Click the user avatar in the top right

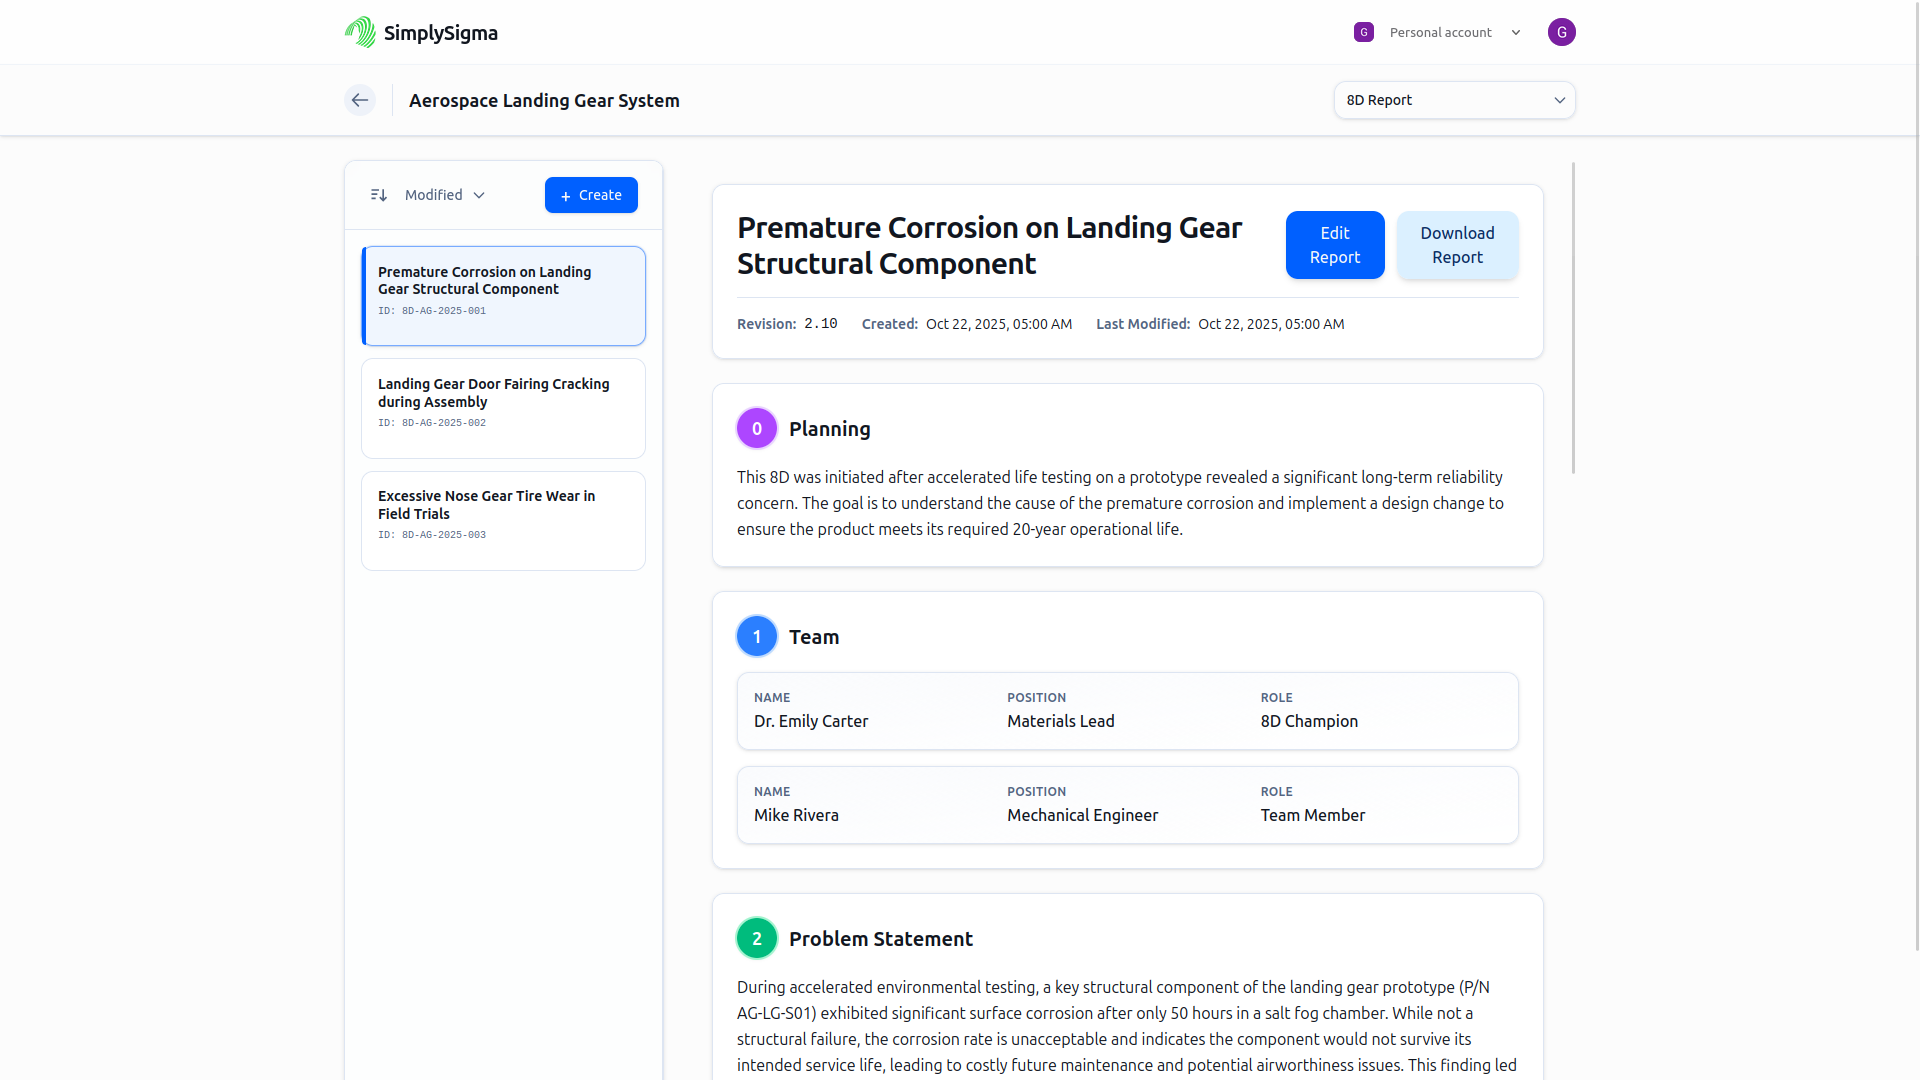point(1562,31)
